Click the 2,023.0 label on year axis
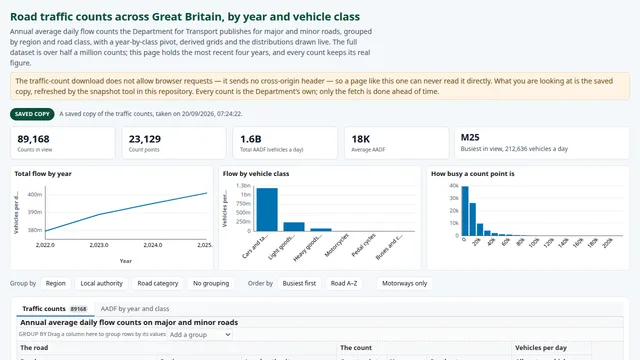Viewport: 640px width, 360px height. [x=99, y=245]
